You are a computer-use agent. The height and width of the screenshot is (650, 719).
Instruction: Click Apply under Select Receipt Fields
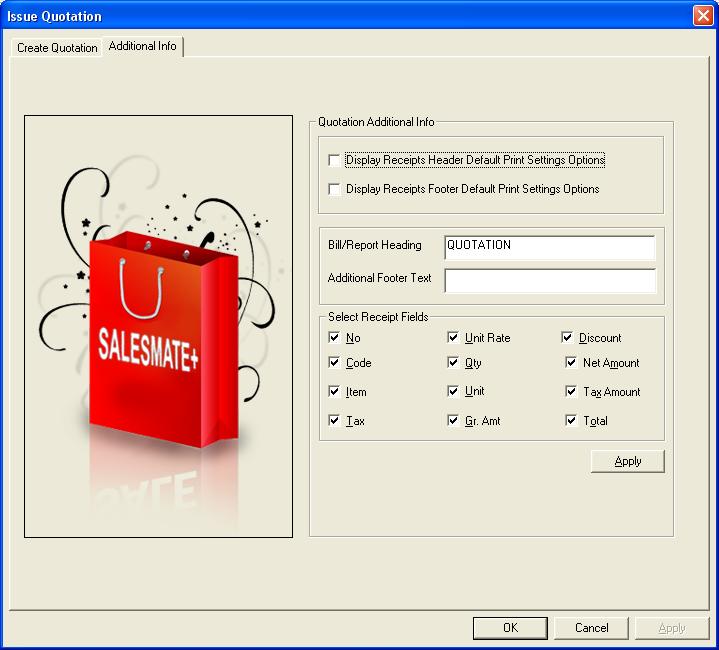point(628,461)
